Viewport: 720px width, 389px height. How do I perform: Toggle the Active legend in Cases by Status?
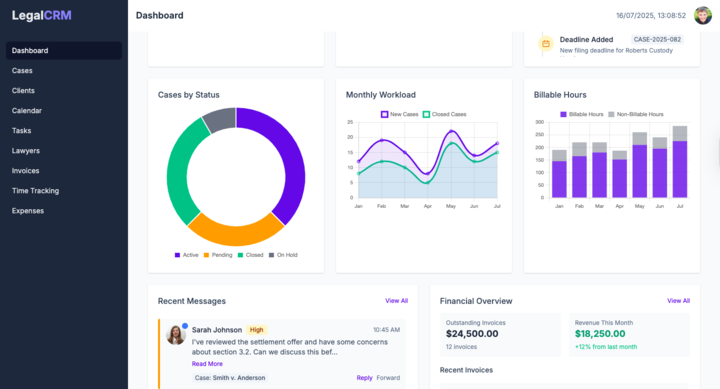186,255
